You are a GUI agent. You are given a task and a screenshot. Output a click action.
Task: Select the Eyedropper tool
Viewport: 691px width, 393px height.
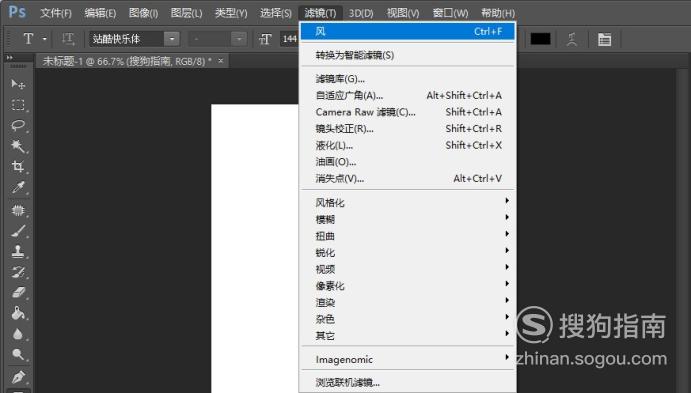tap(18, 187)
